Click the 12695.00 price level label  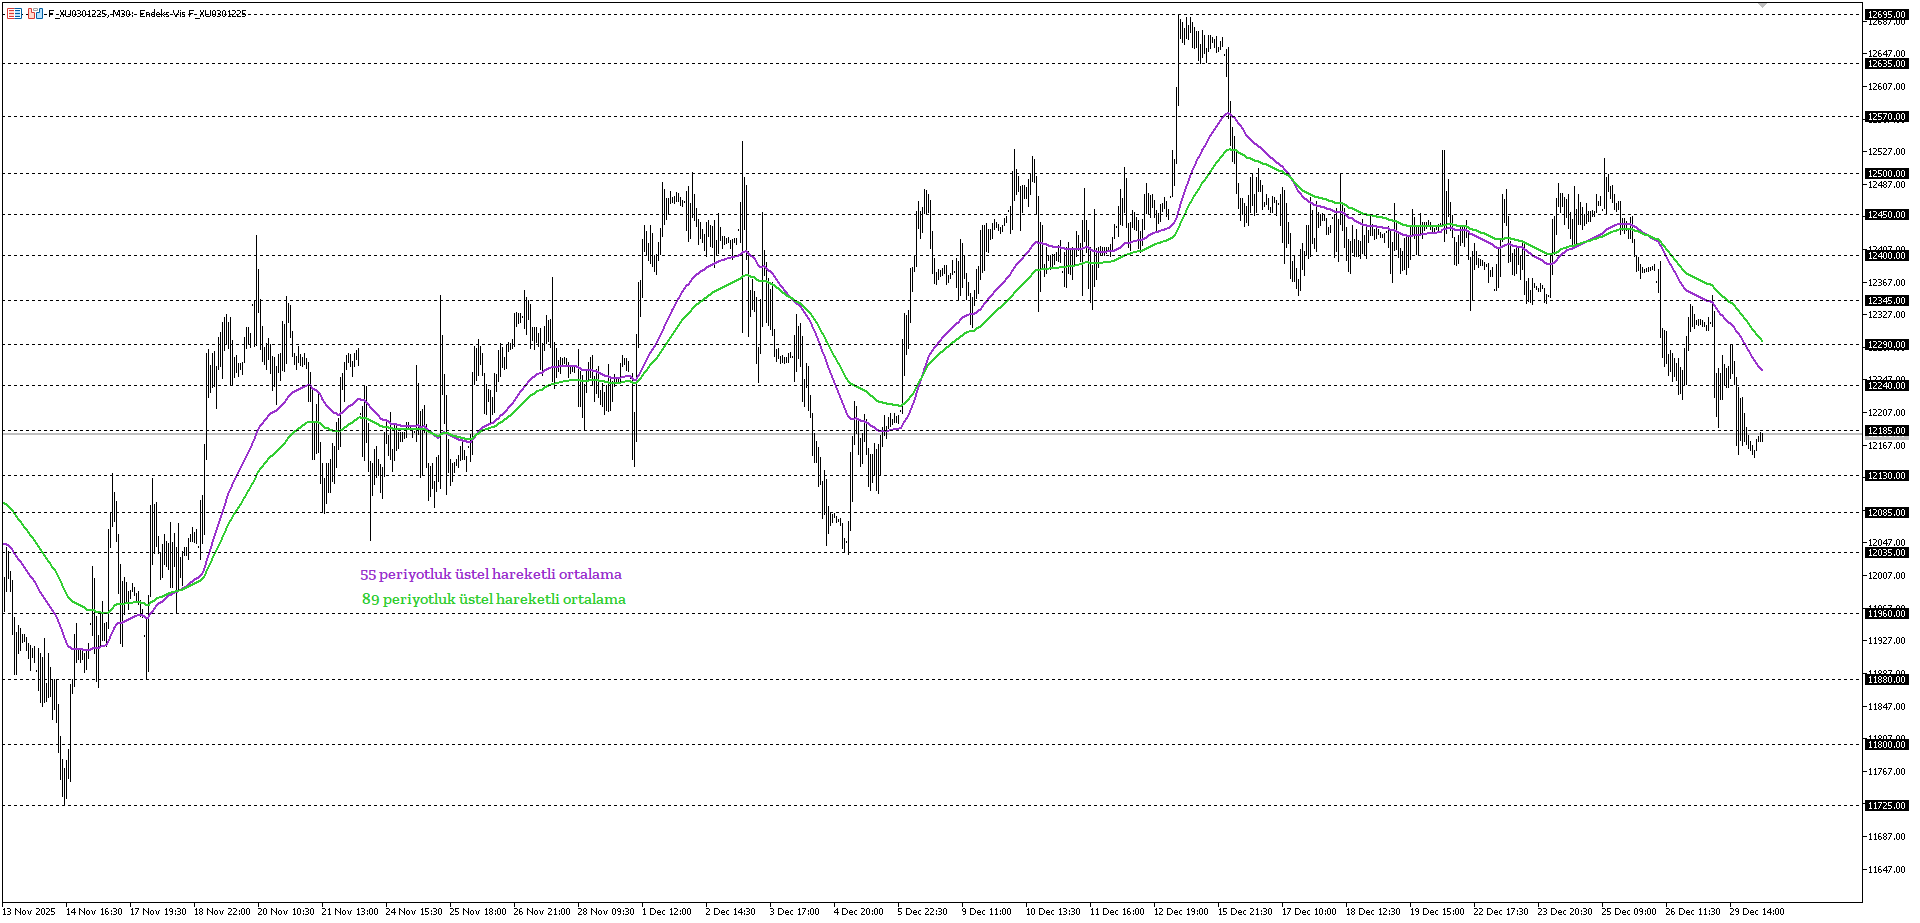tap(1889, 16)
